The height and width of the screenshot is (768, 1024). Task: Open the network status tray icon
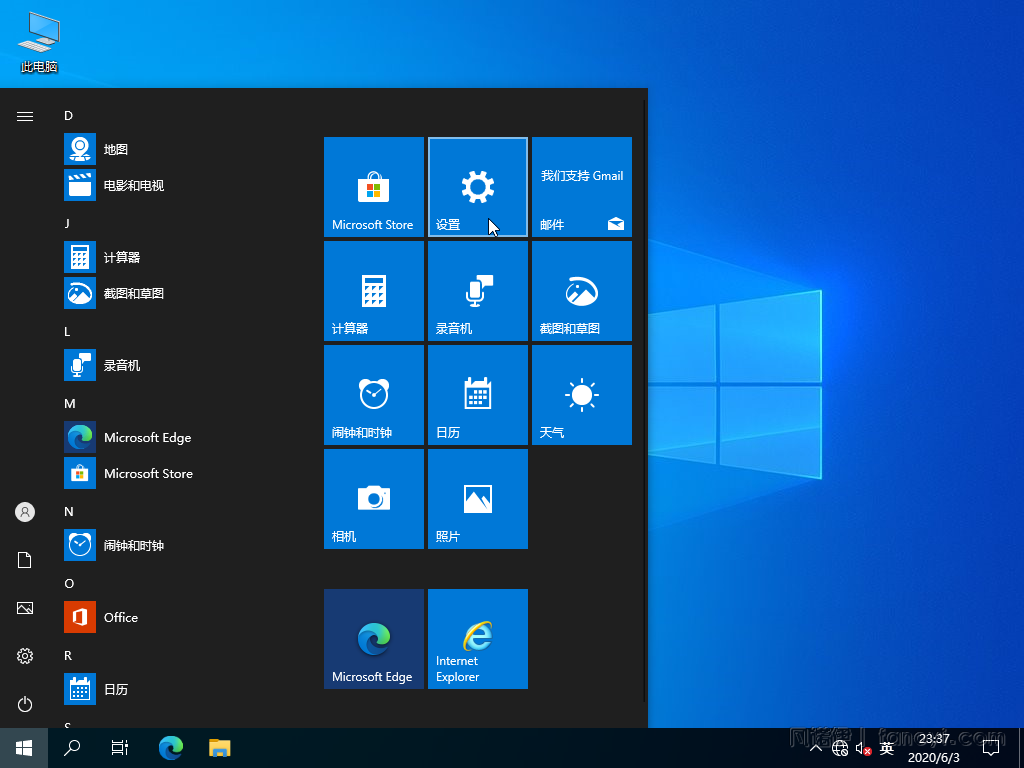(x=840, y=748)
